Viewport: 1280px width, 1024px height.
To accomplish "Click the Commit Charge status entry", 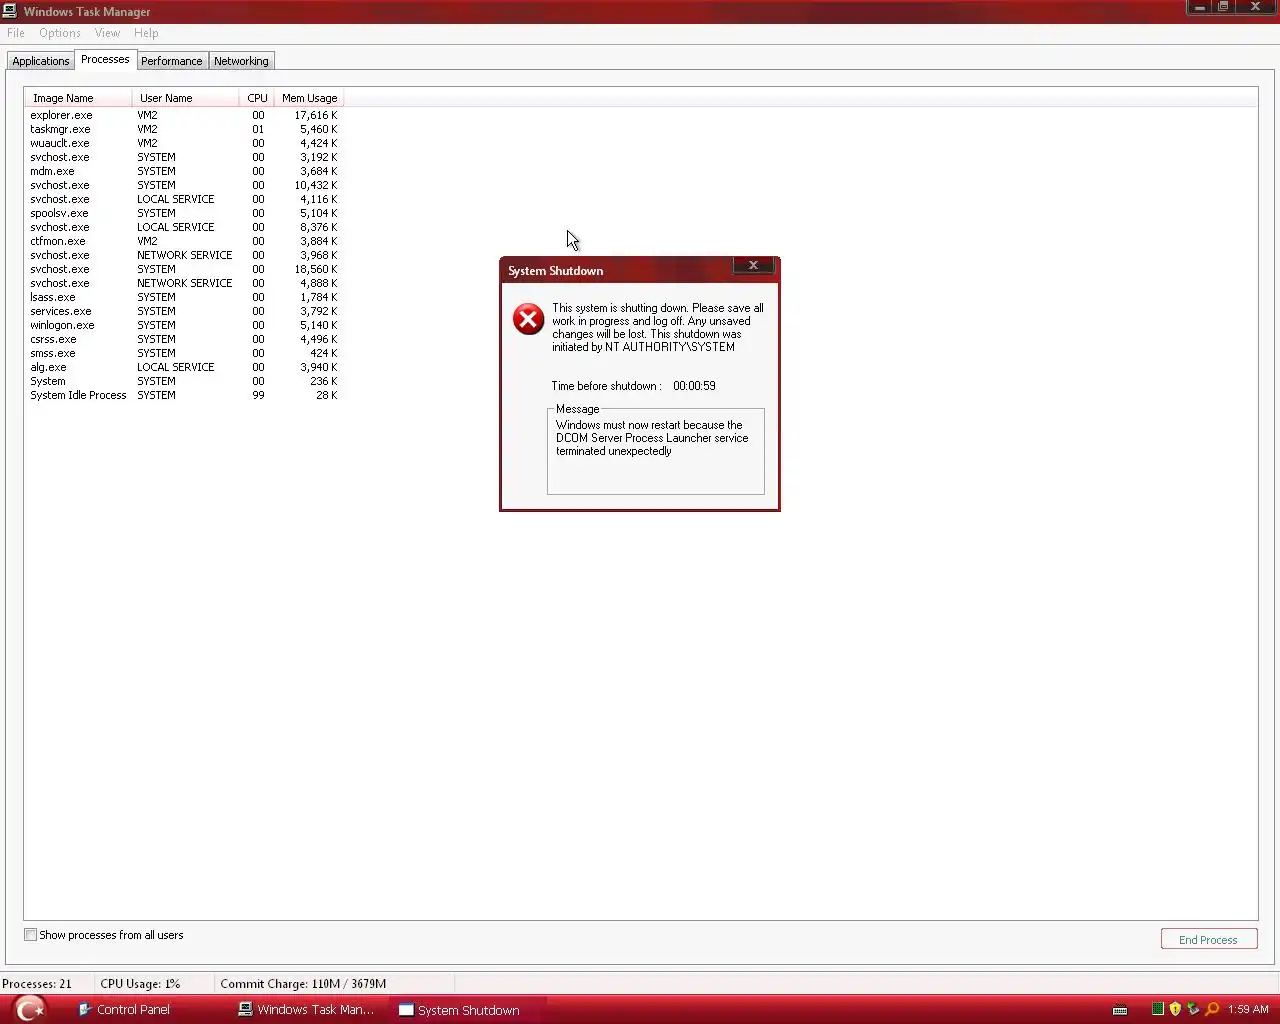I will (303, 984).
